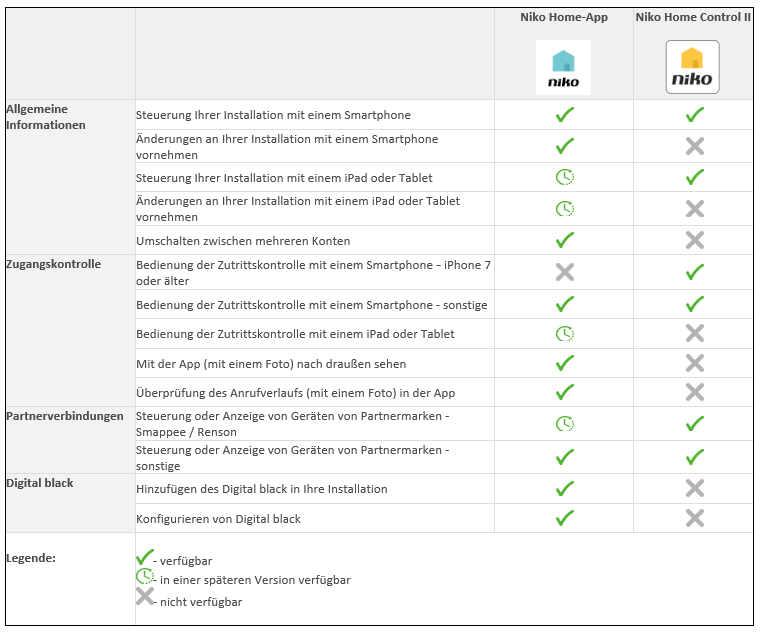Click the green checkmark icon in the legend

click(145, 557)
